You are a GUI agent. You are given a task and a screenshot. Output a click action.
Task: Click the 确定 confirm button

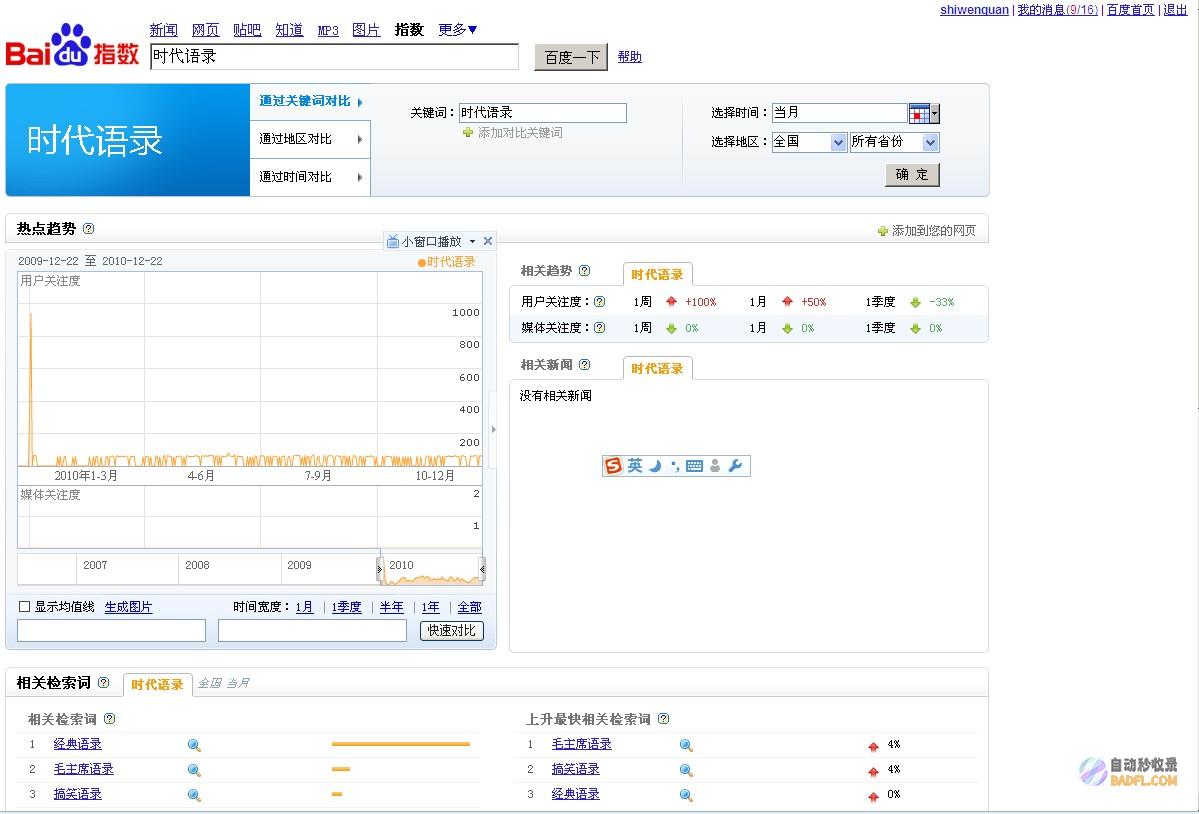click(912, 174)
